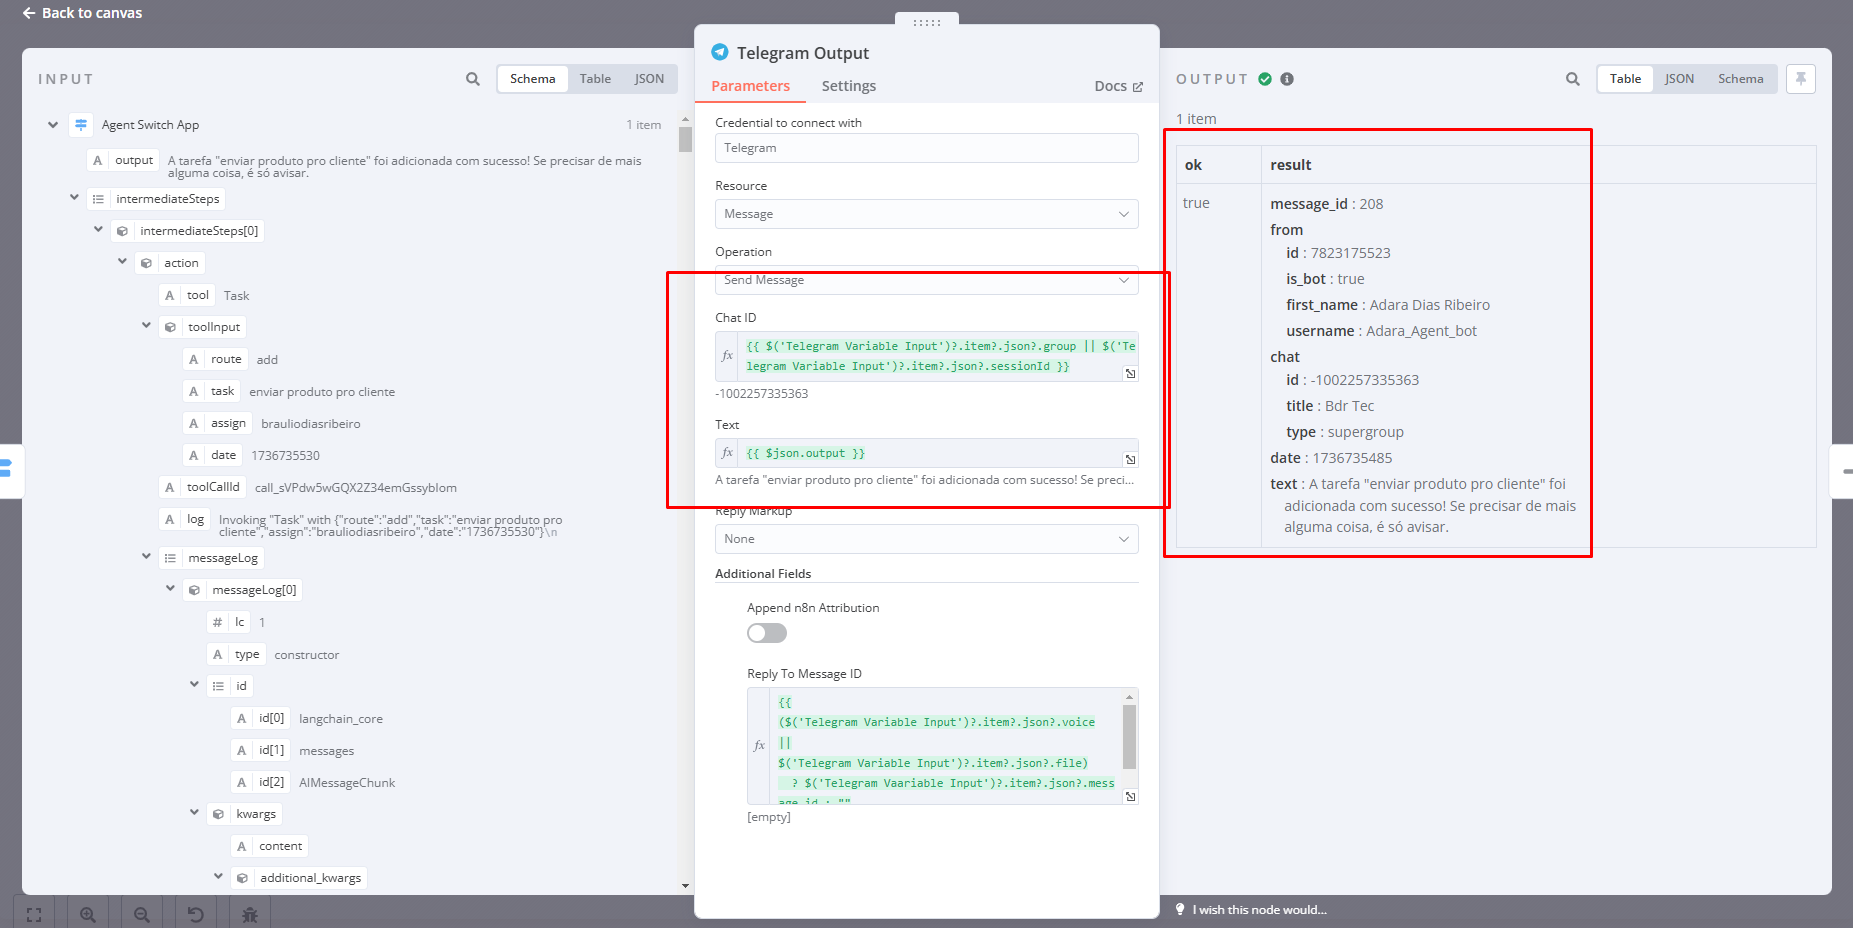Grab the panel drag handle dots at top
Screen dimensions: 1853x928
coord(927,21)
